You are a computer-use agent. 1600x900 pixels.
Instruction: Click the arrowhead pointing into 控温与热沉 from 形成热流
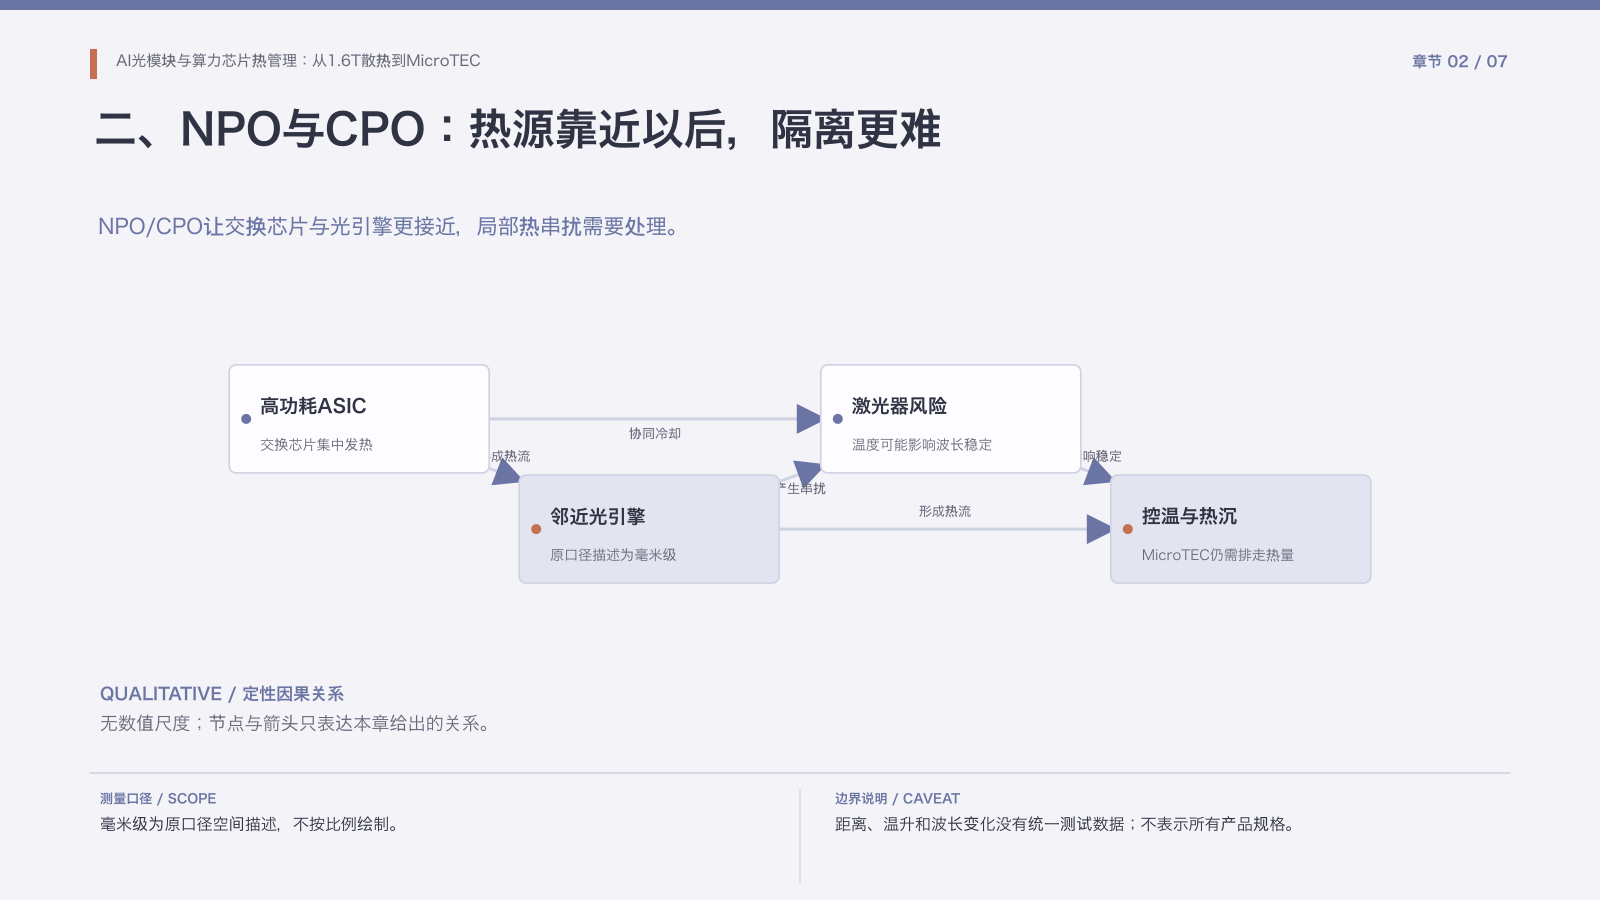click(1099, 529)
